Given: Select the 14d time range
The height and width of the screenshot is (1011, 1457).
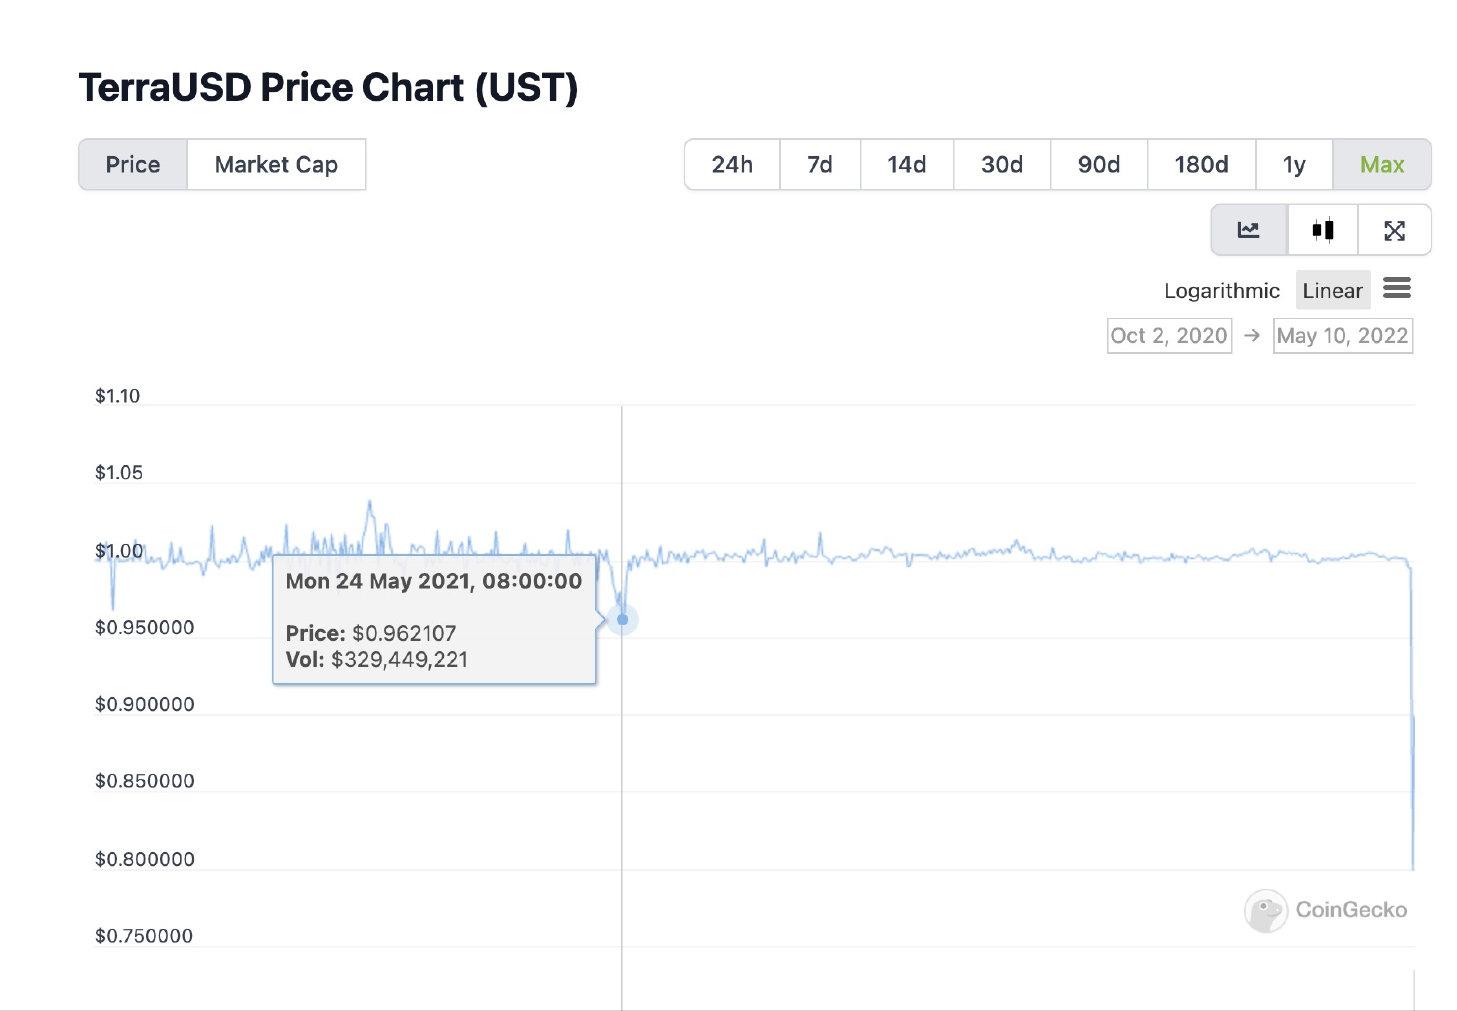Looking at the screenshot, I should (906, 165).
